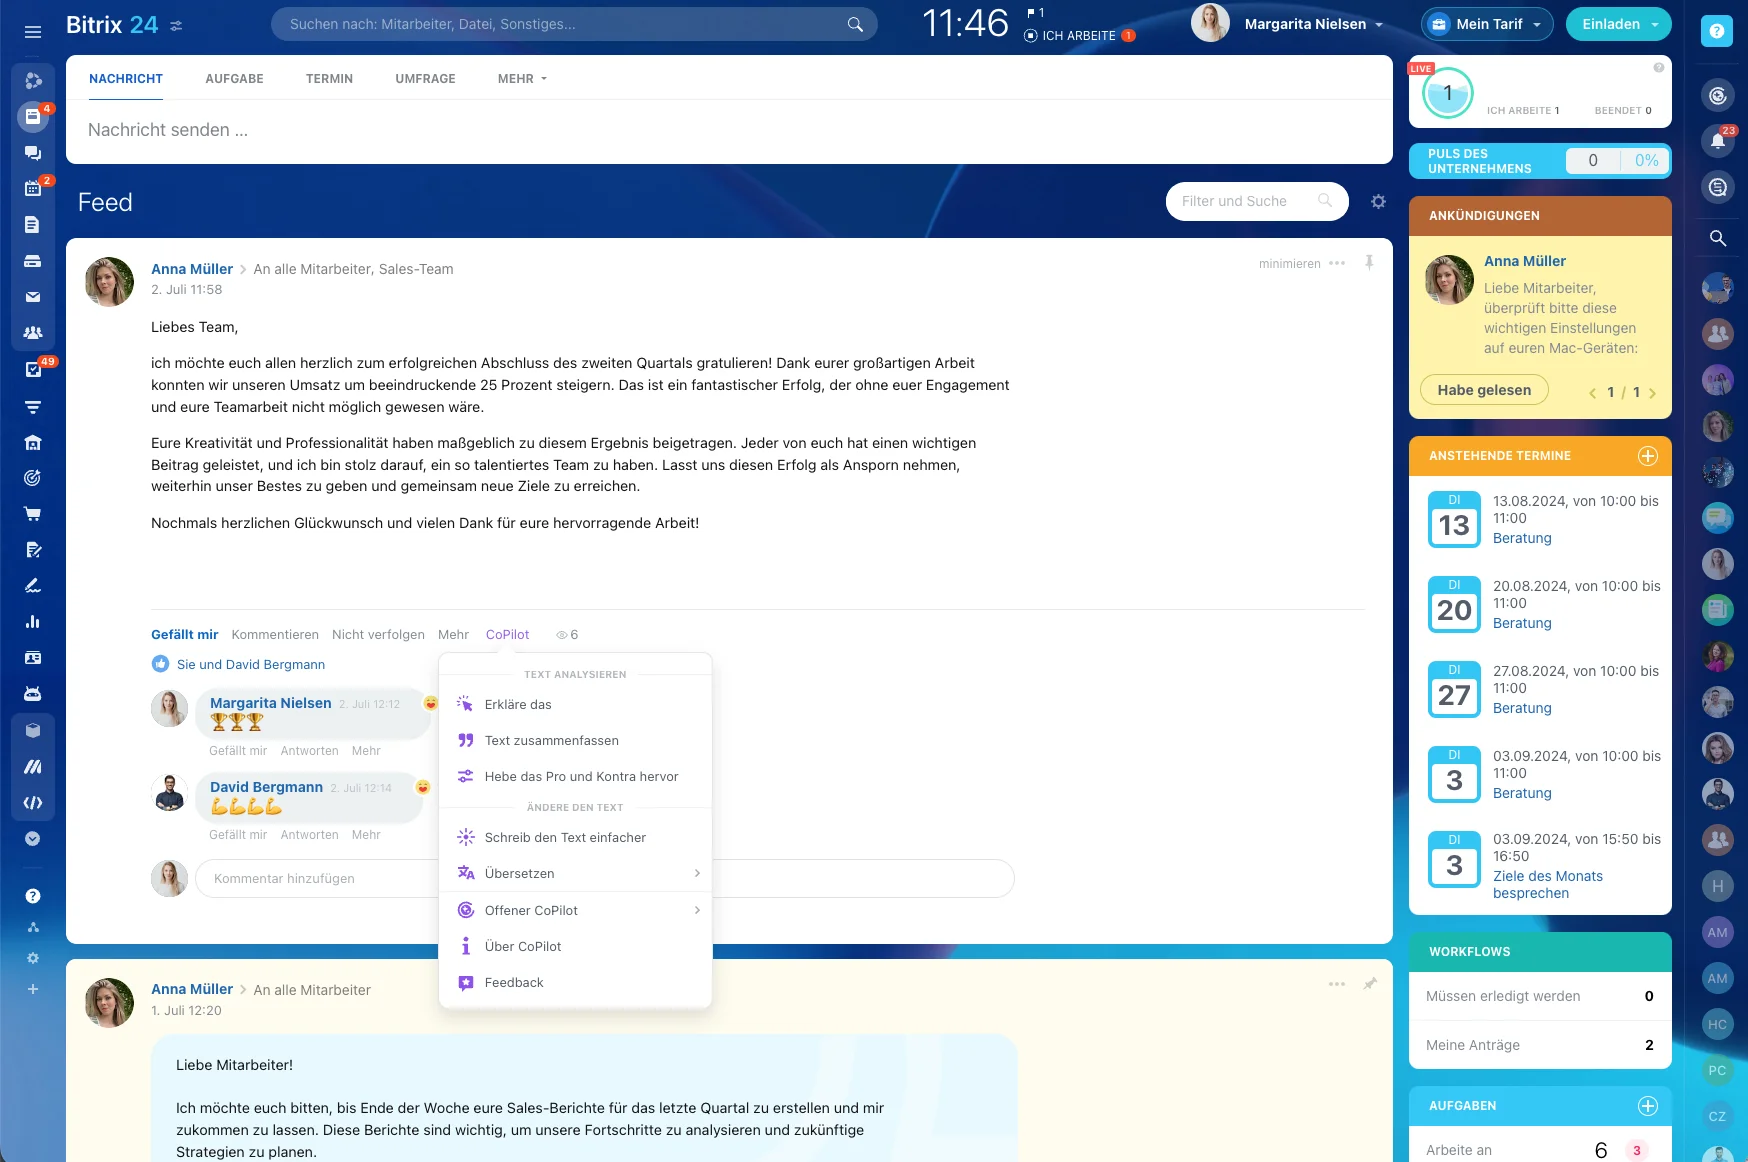Screen dimensions: 1748x1162
Task: Toggle Nicht verfolgen on the post
Action: (x=378, y=635)
